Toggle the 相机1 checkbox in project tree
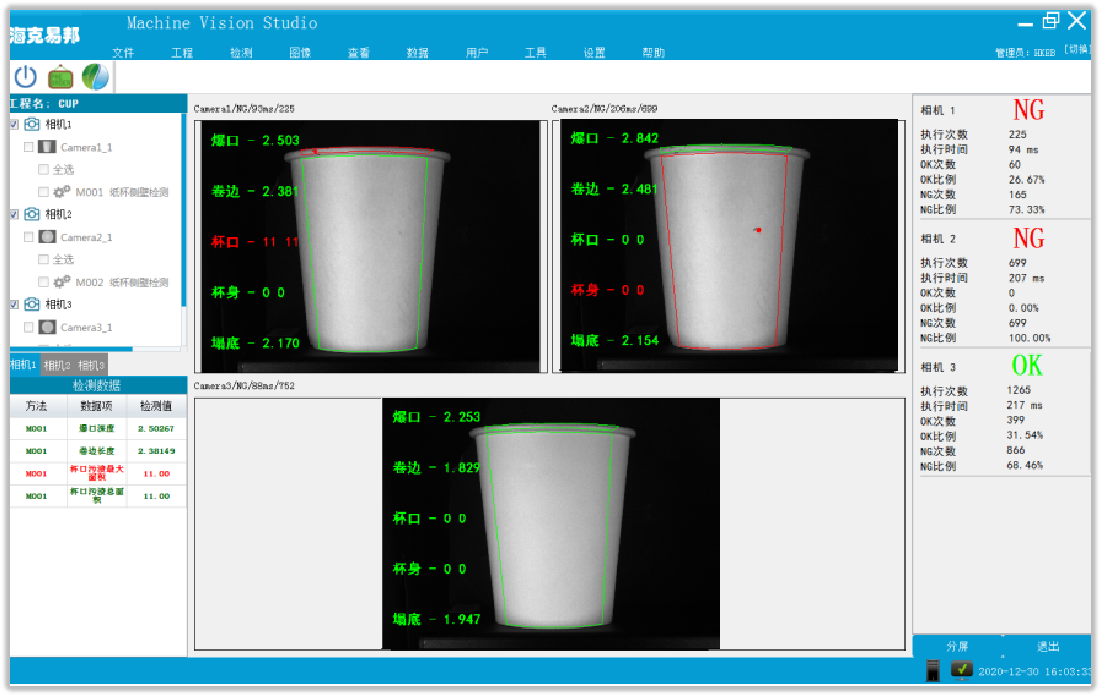Screen dimensions: 1102x697 (x=14, y=124)
